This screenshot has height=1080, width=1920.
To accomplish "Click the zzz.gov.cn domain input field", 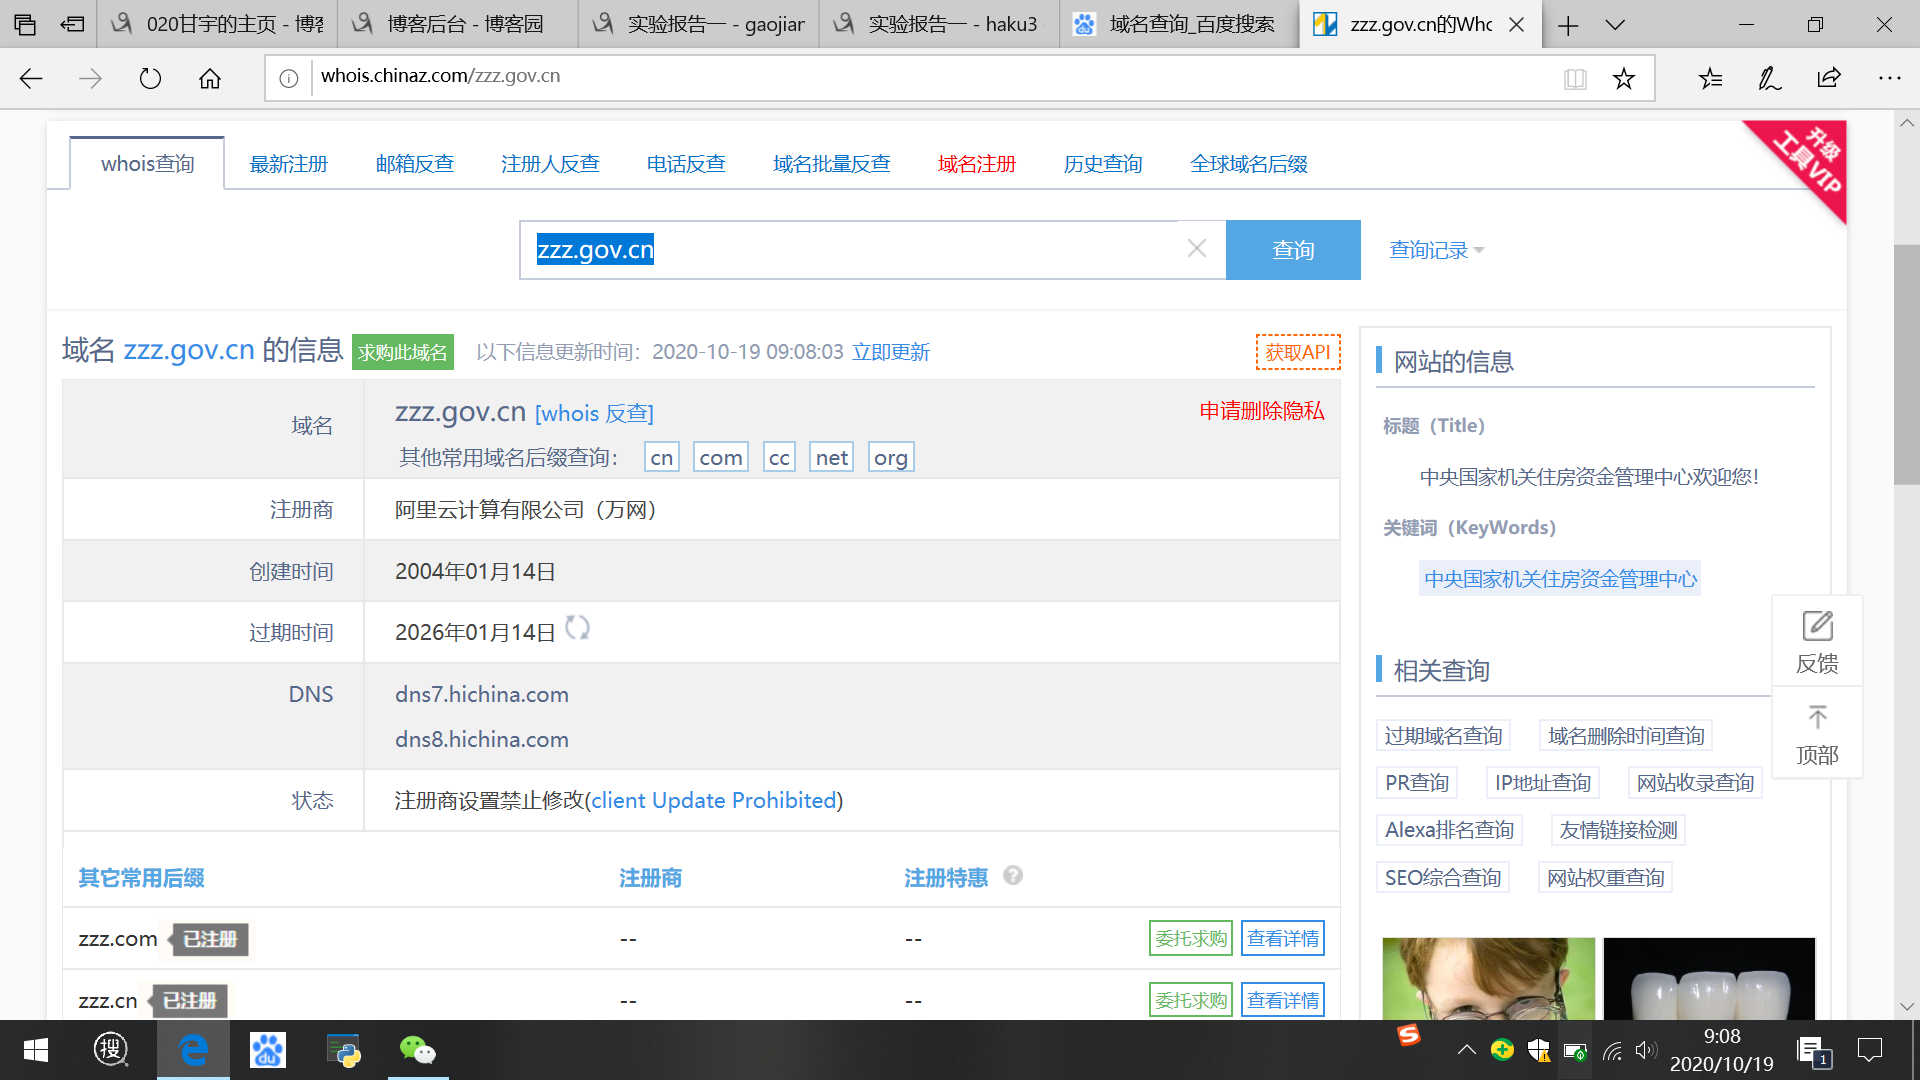I will pos(850,250).
